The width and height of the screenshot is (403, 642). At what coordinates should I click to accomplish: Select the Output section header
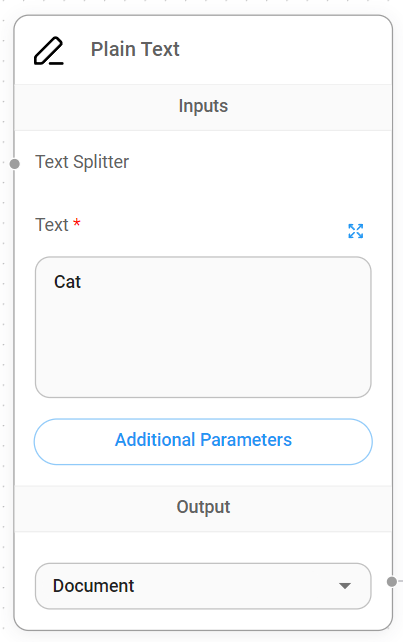click(x=203, y=508)
